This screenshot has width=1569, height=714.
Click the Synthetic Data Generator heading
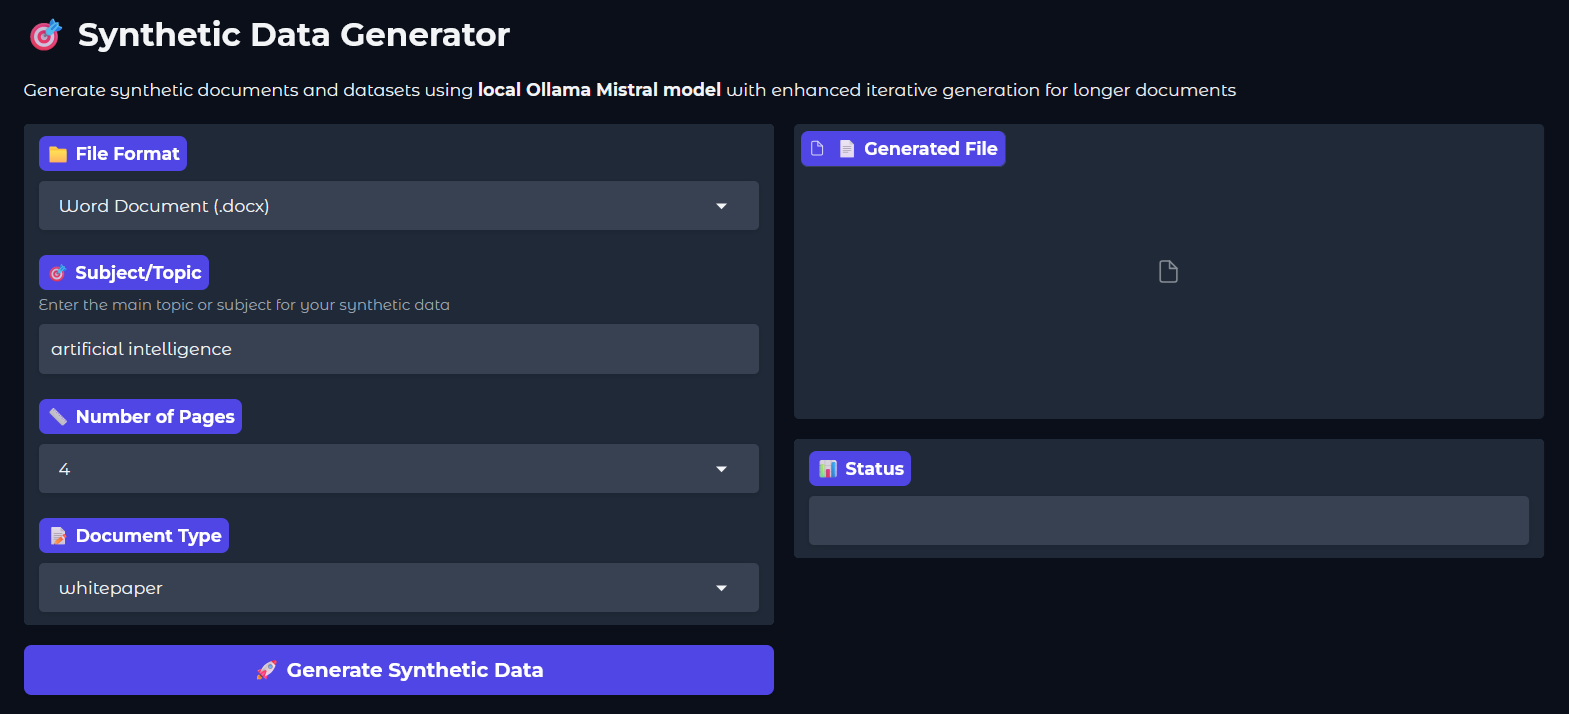294,35
